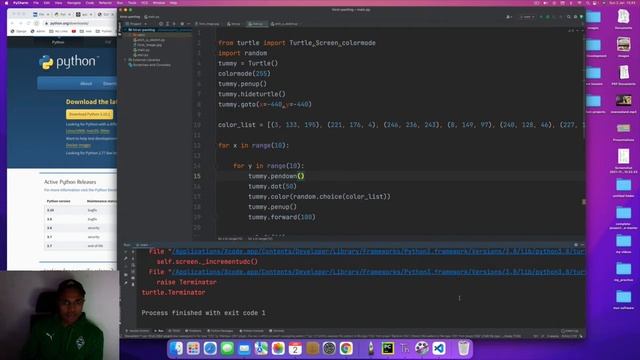Viewport: 640px width, 360px height.
Task: Open Visual Studio Code from the Dock
Action: [439, 349]
